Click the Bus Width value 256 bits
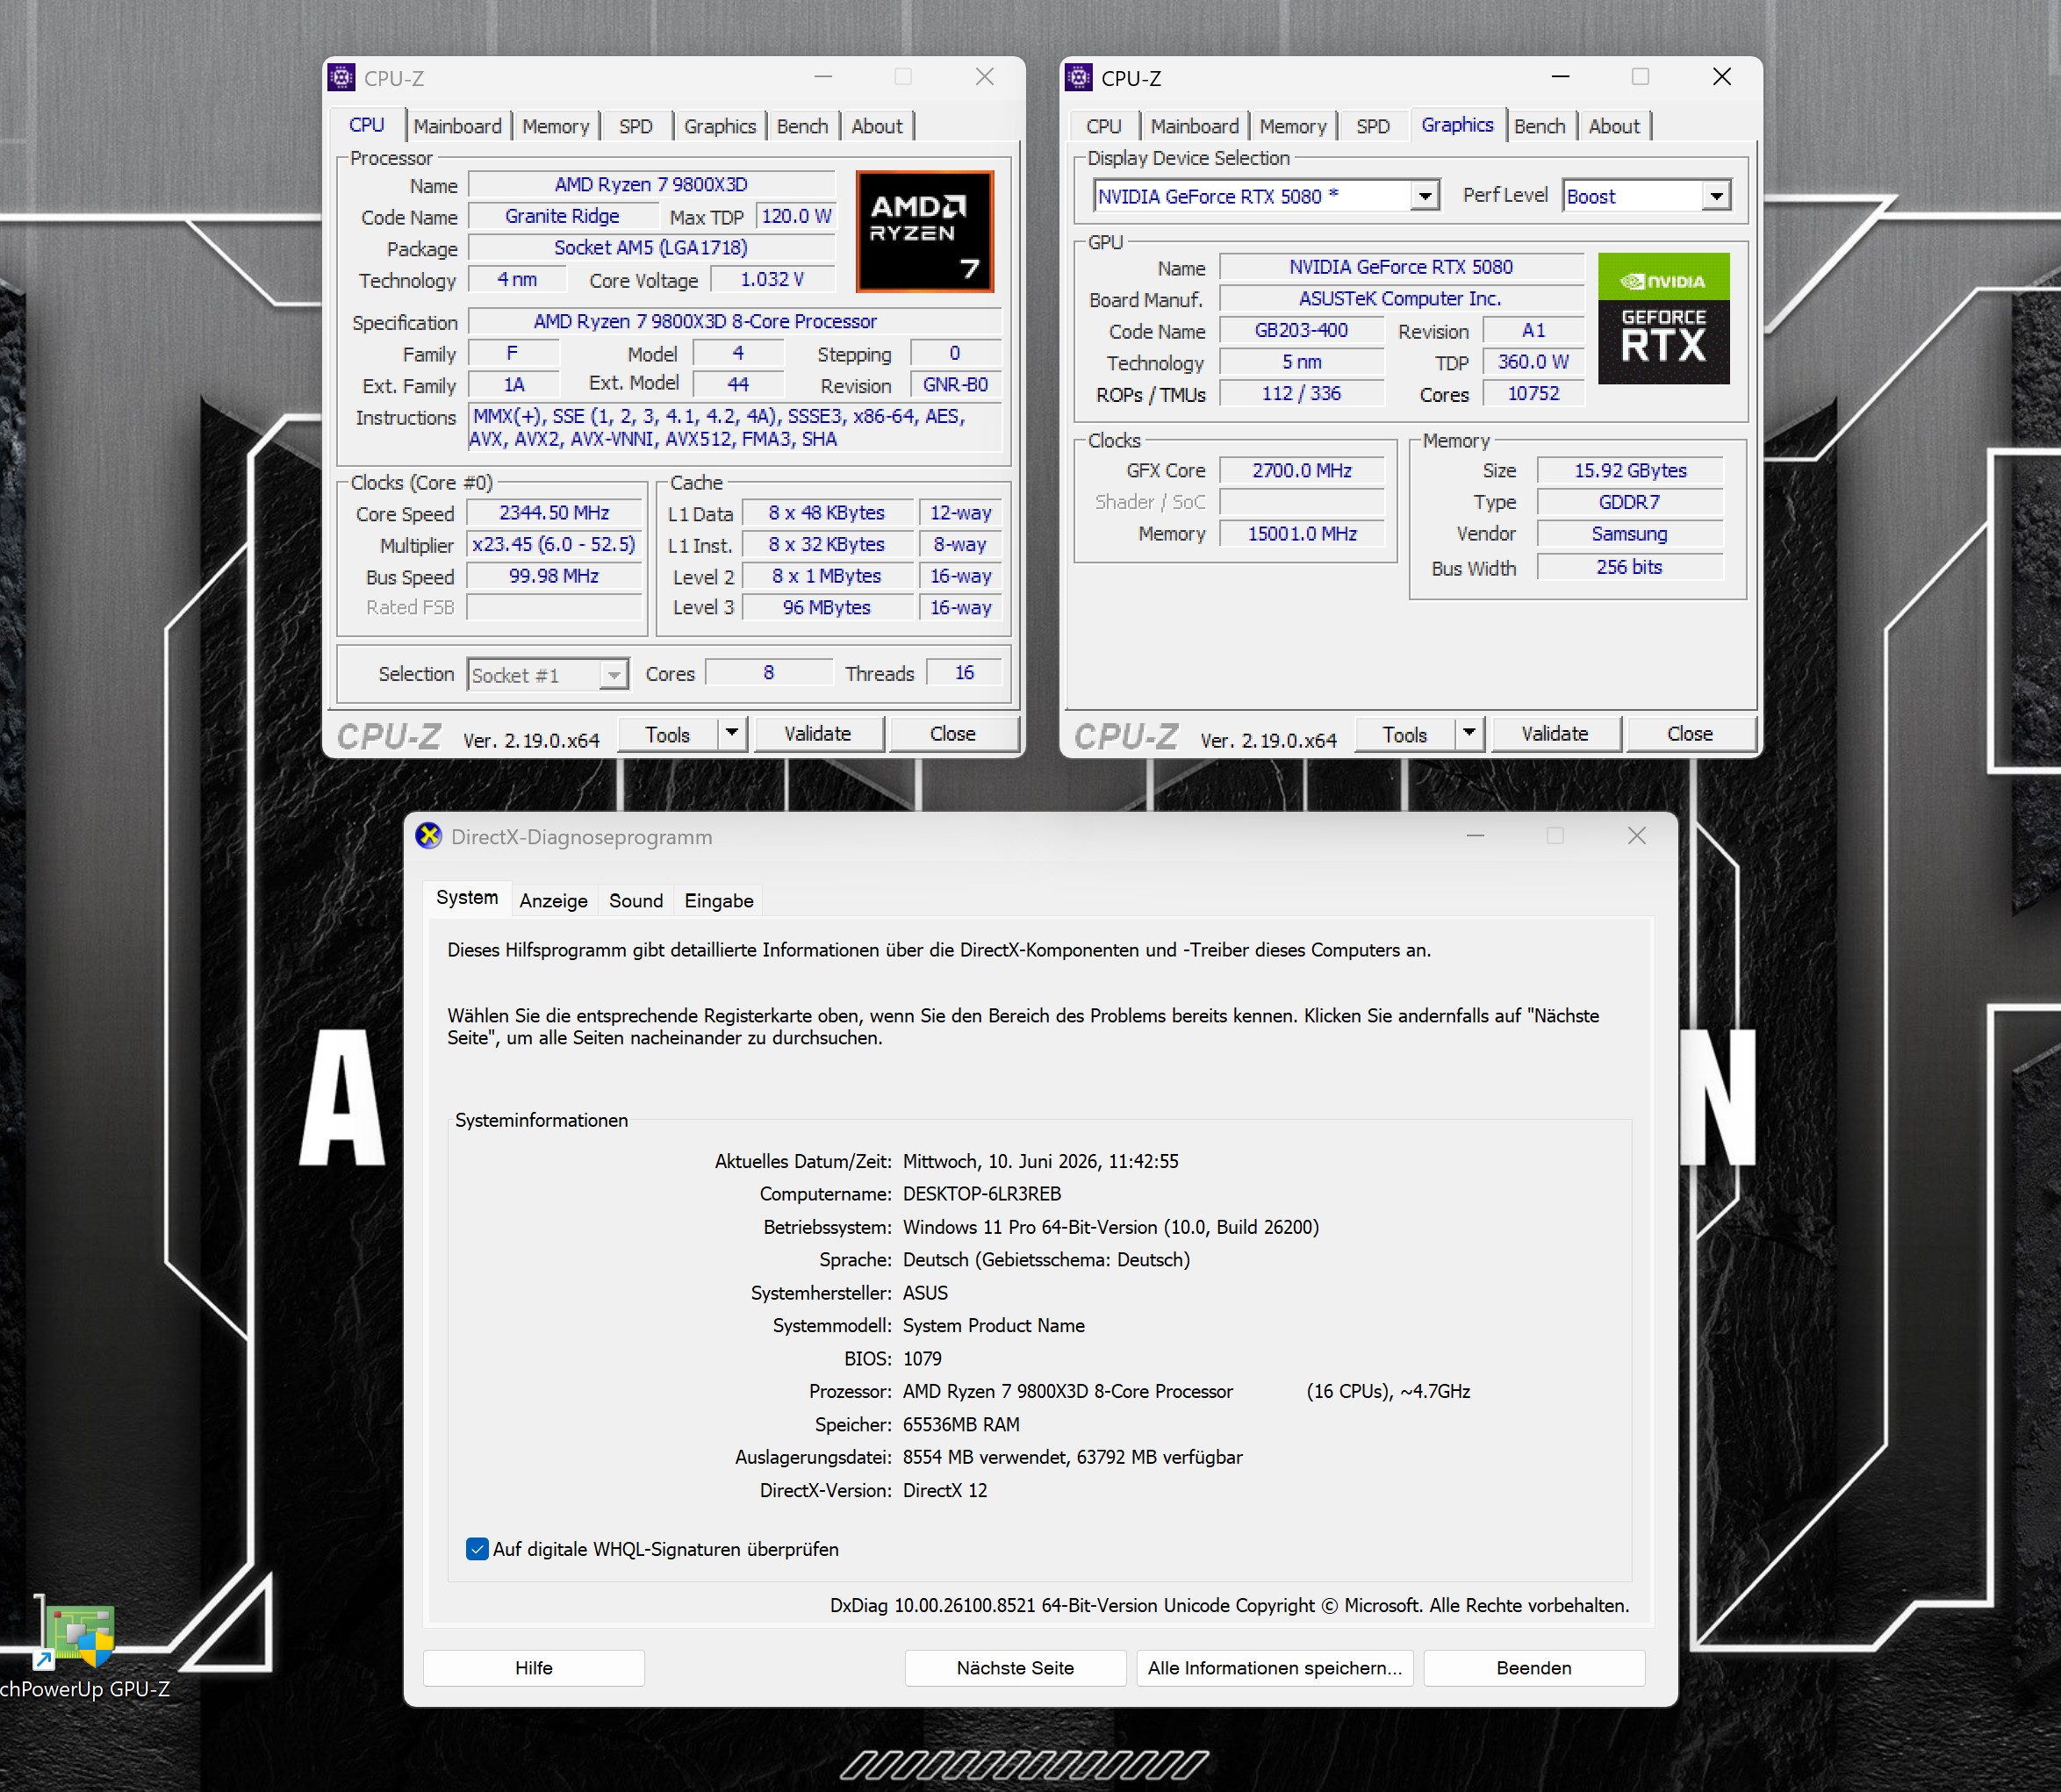This screenshot has height=1792, width=2061. [1630, 567]
